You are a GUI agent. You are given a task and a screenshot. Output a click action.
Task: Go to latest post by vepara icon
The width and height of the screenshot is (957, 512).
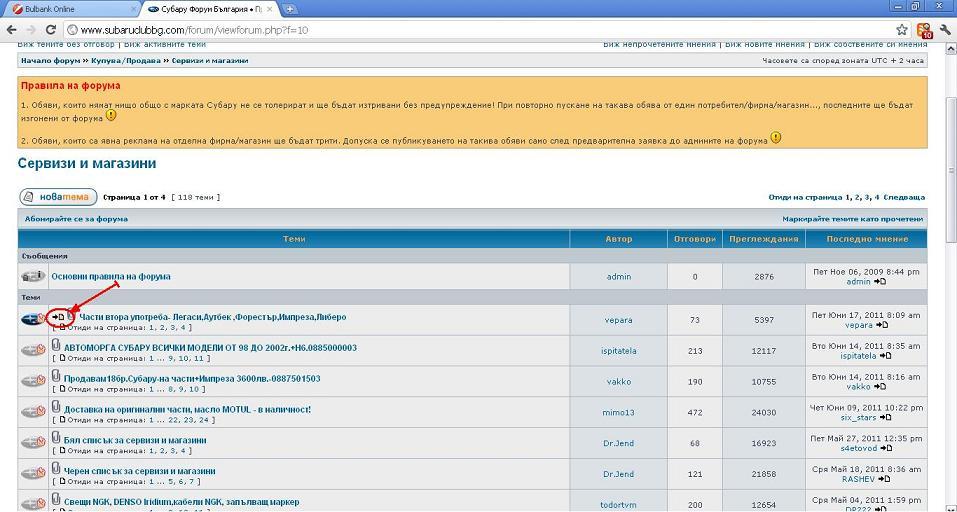click(882, 325)
